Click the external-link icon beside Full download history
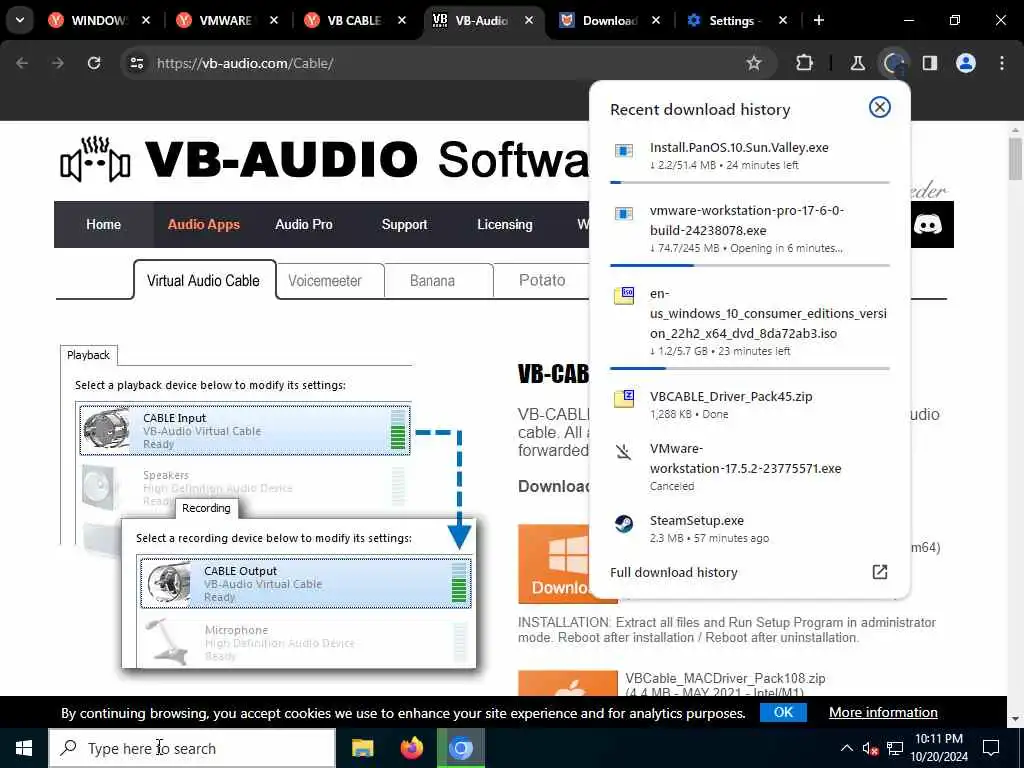 pos(880,572)
